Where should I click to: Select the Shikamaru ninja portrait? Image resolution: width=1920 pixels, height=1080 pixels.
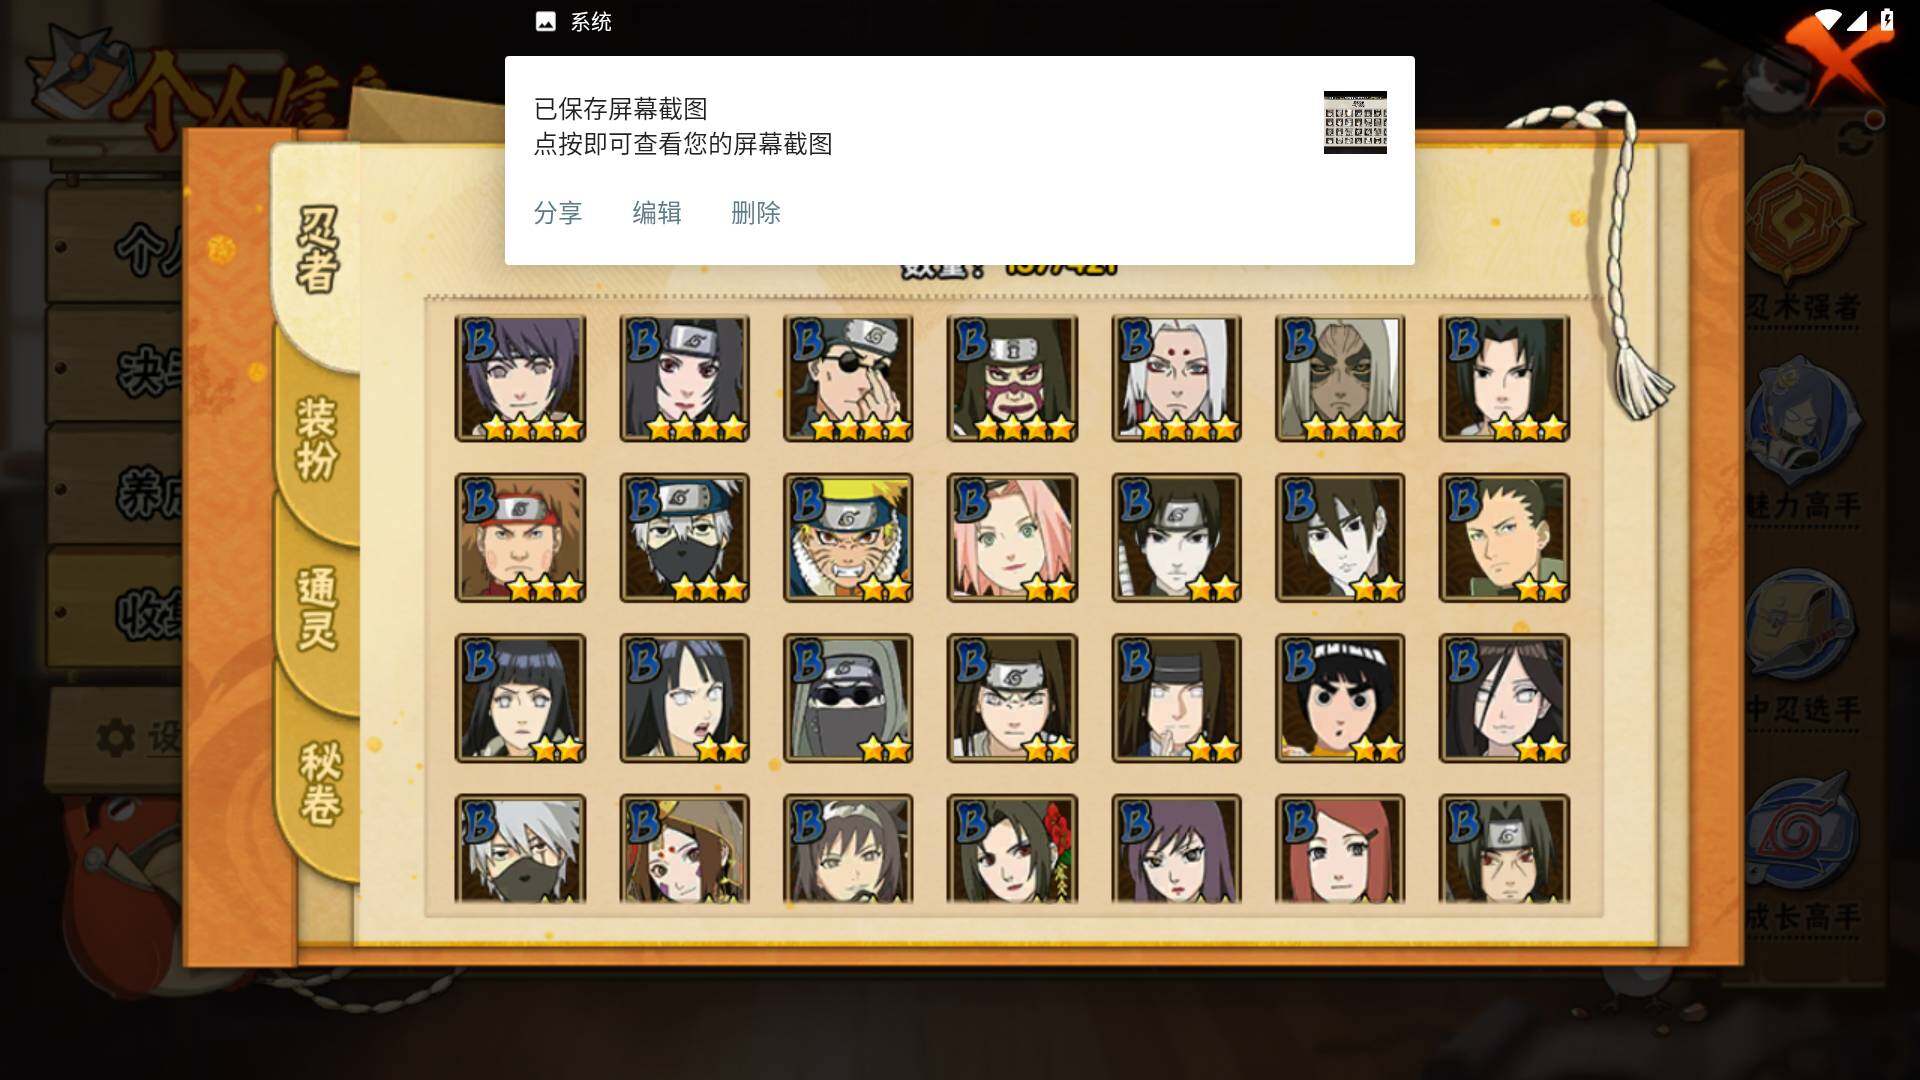(1504, 538)
